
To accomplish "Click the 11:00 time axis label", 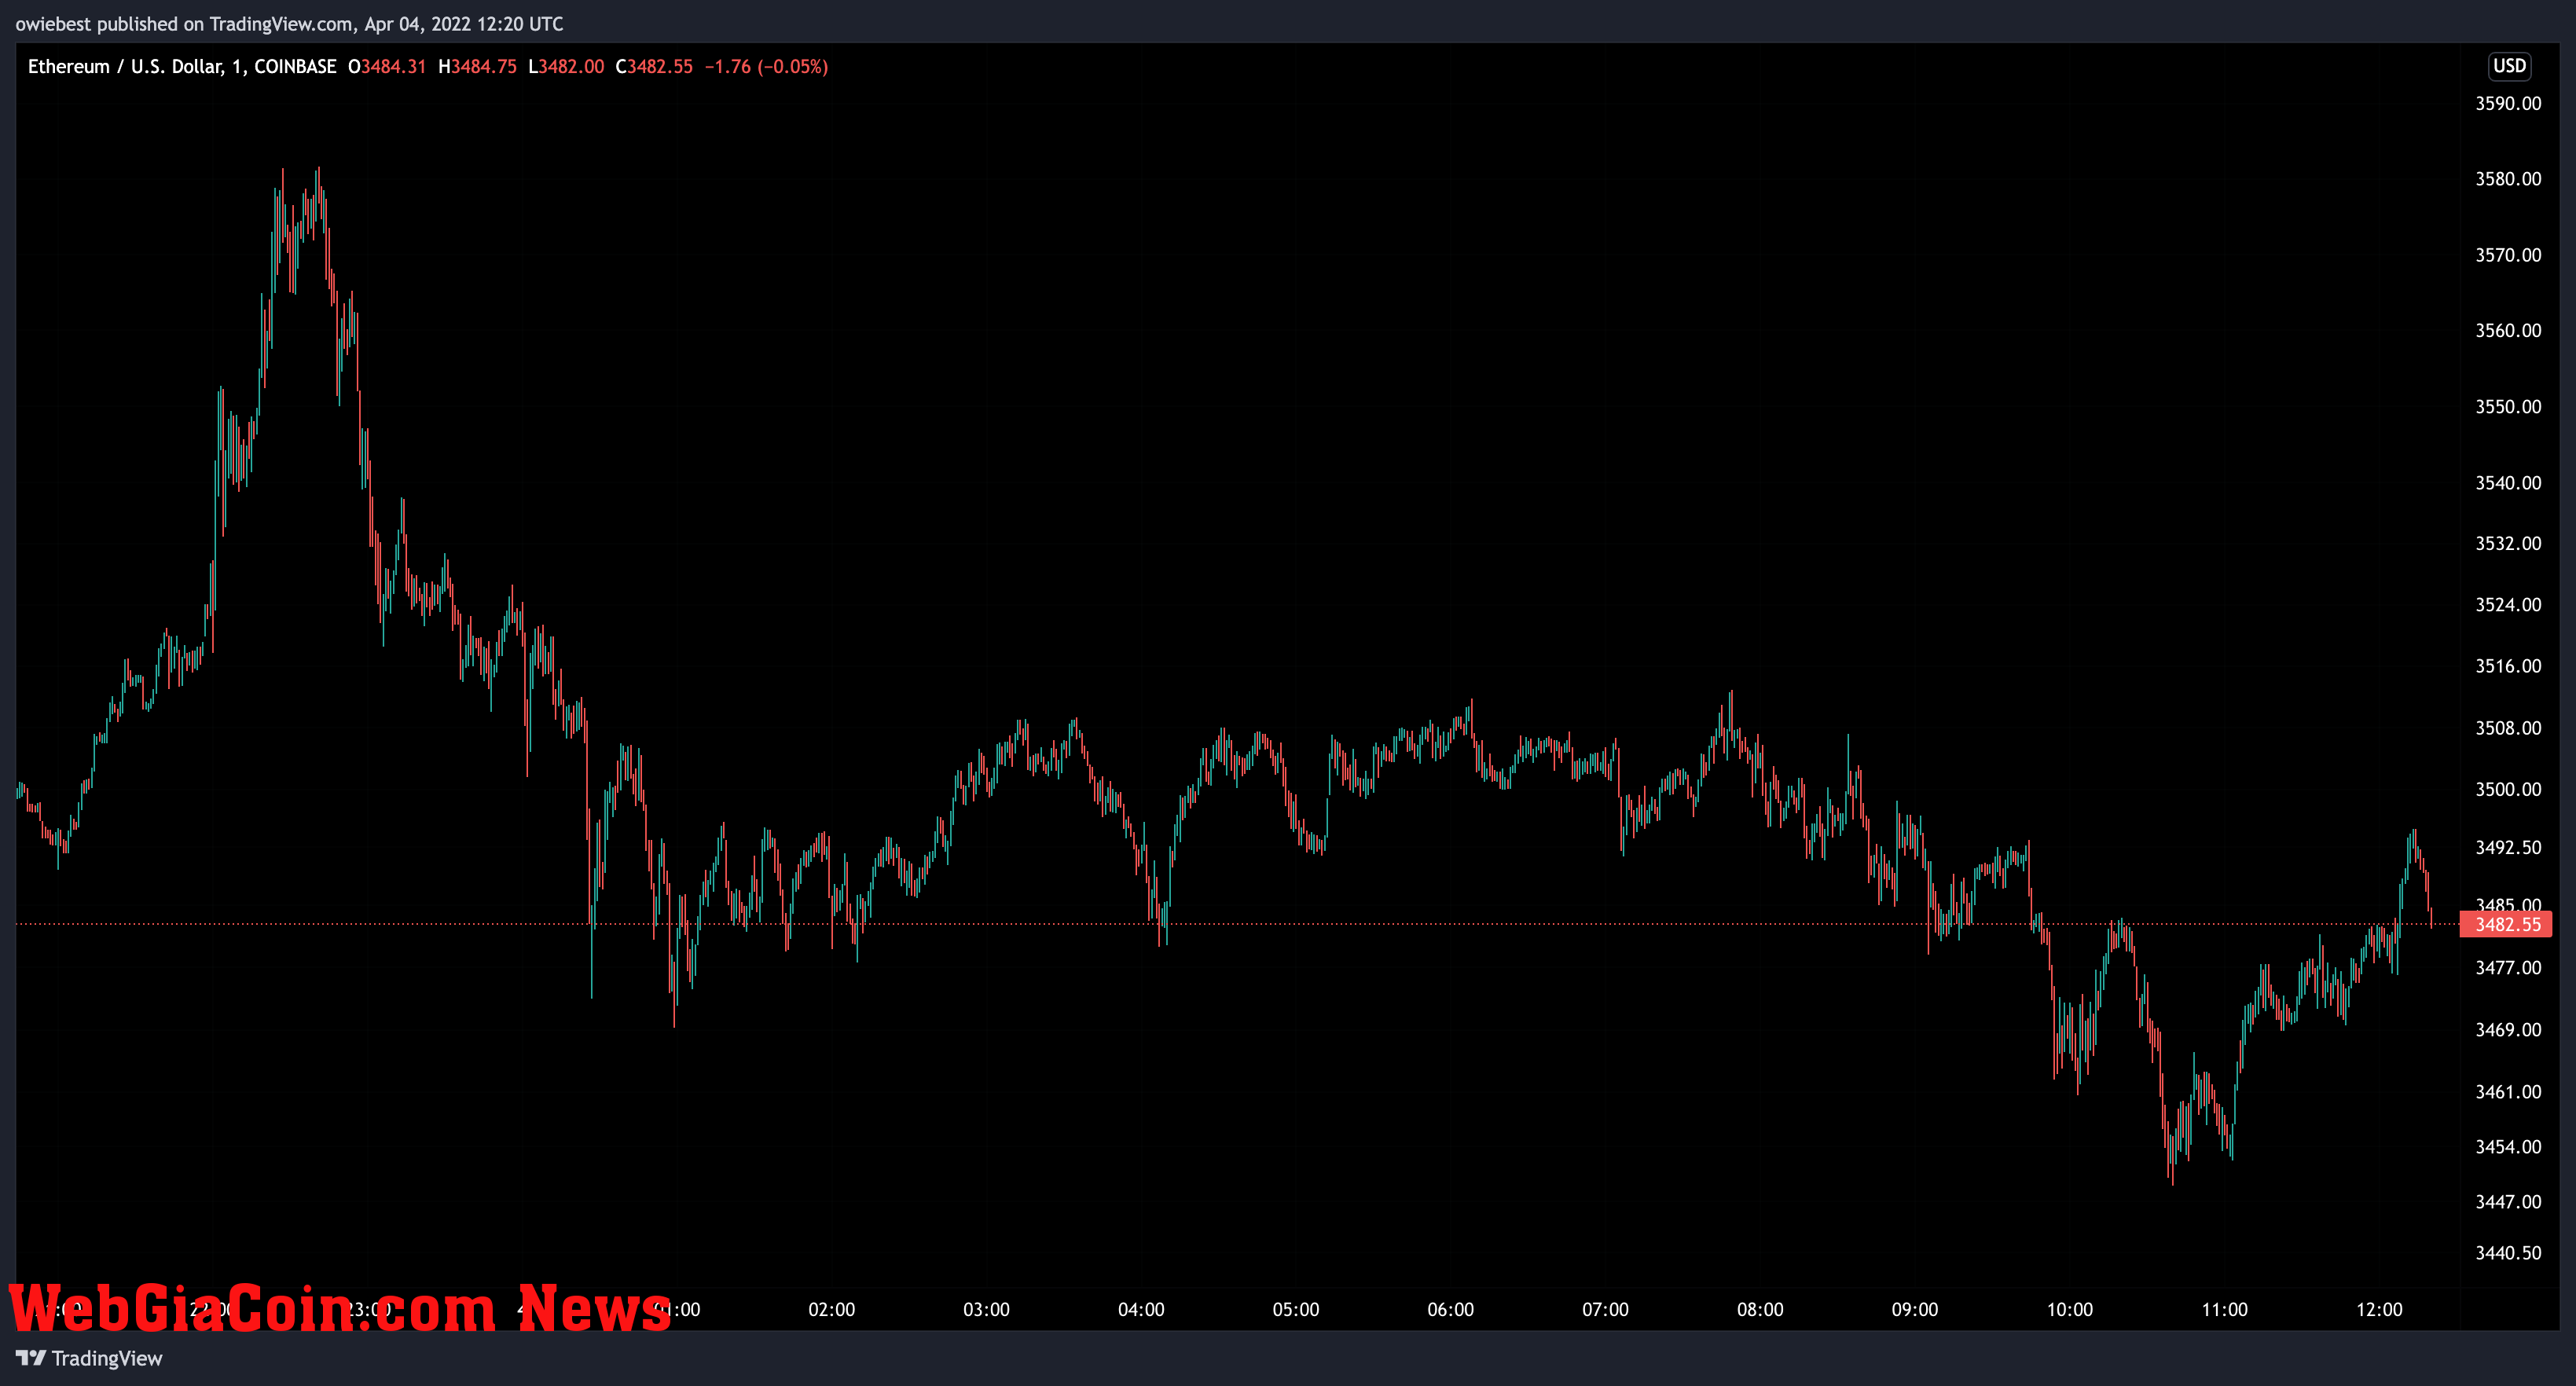I will tap(2224, 1309).
